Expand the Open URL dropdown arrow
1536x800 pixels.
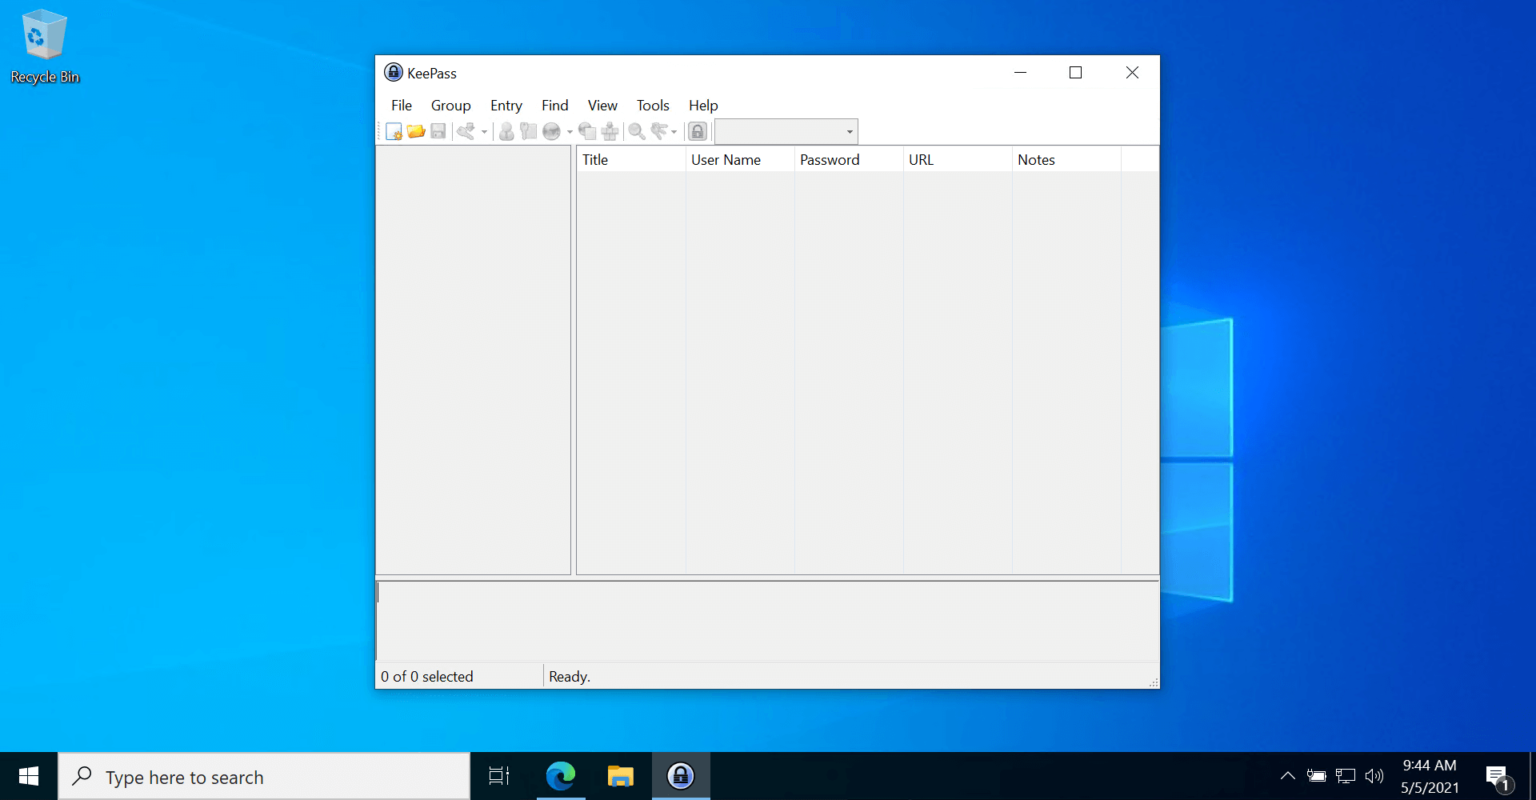(x=570, y=132)
